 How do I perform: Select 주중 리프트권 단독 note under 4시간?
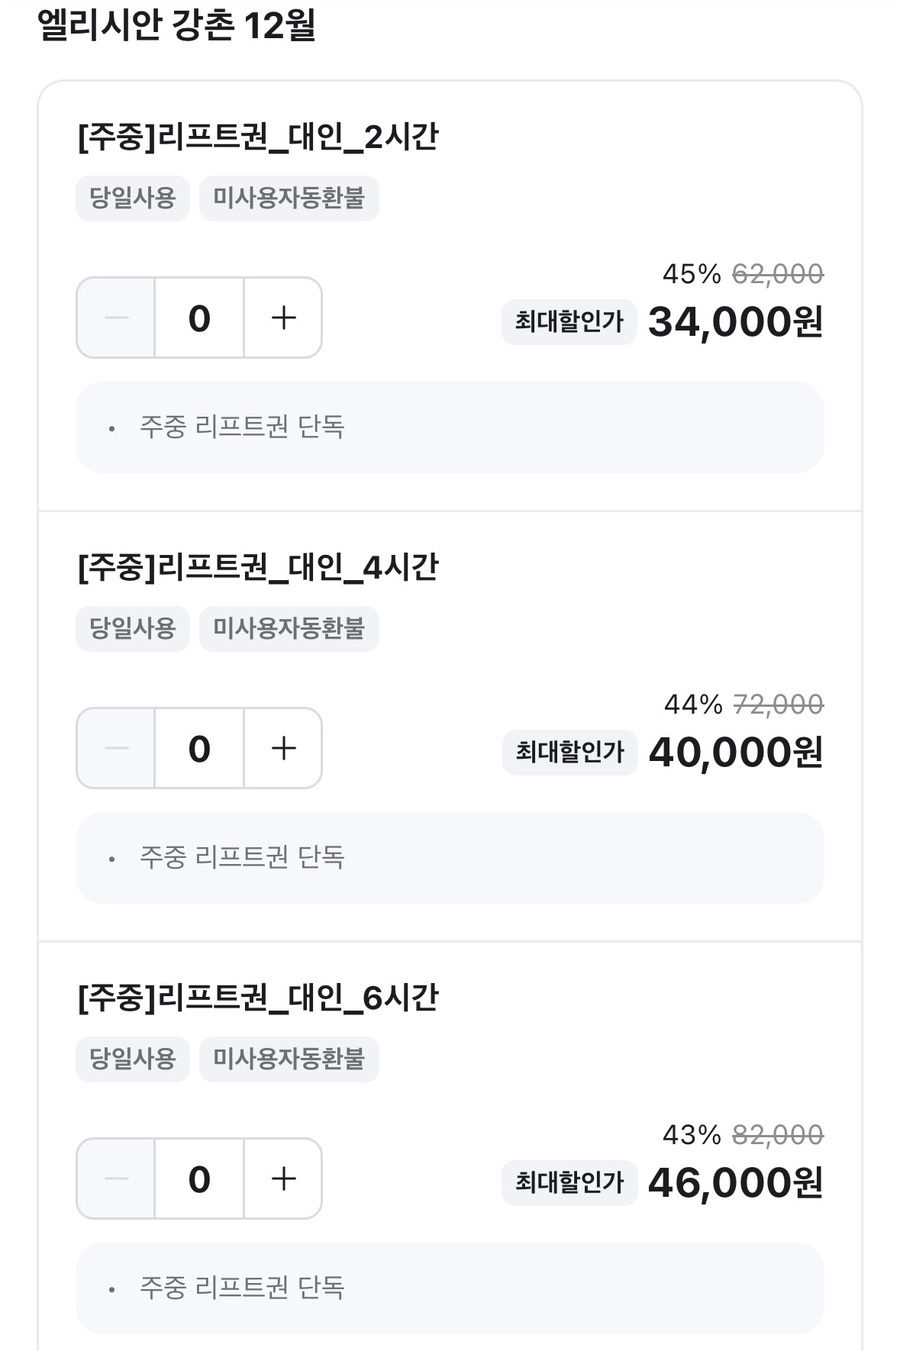coord(242,857)
